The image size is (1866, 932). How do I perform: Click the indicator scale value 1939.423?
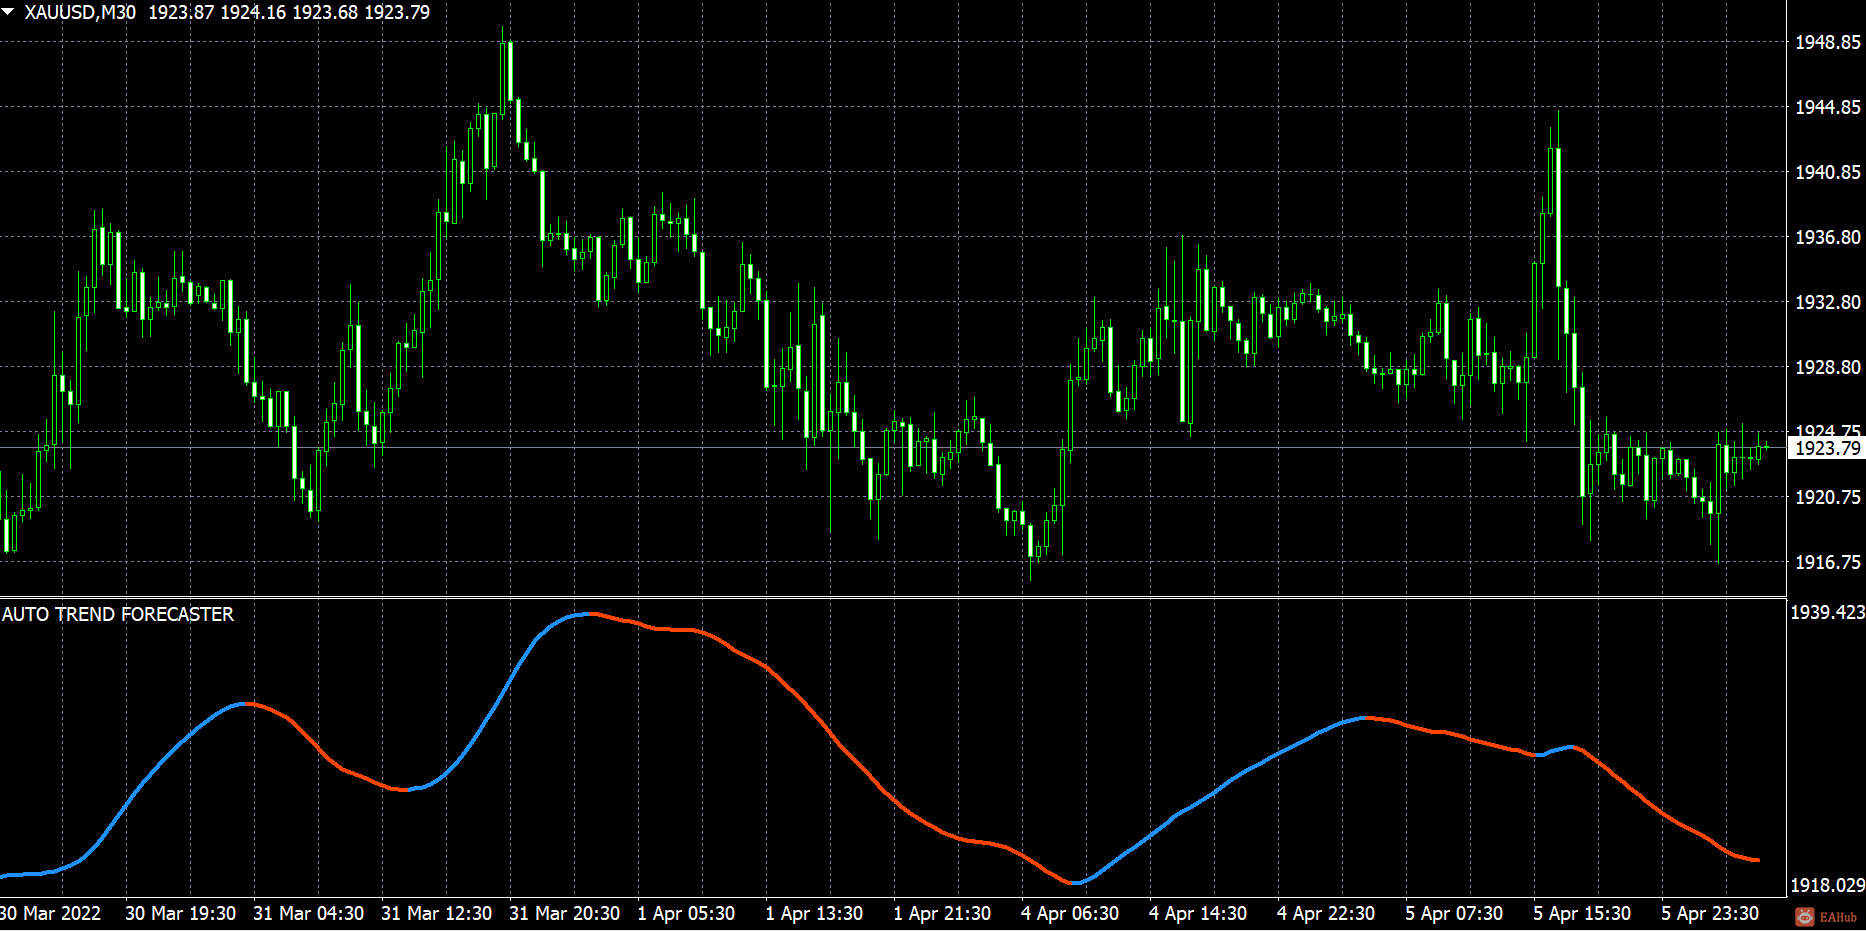pos(1827,612)
